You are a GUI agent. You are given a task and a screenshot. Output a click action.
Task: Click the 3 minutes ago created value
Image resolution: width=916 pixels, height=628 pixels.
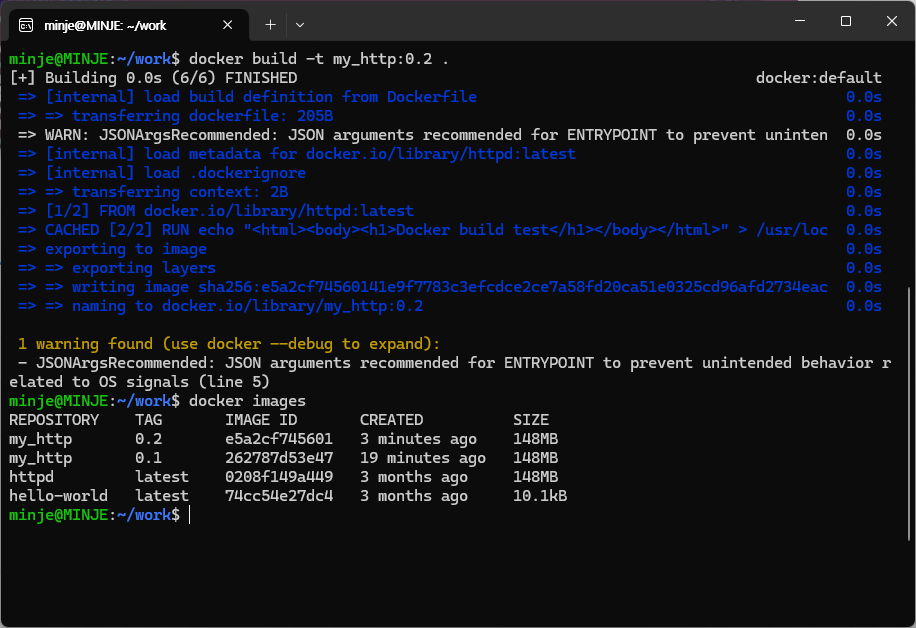[418, 439]
